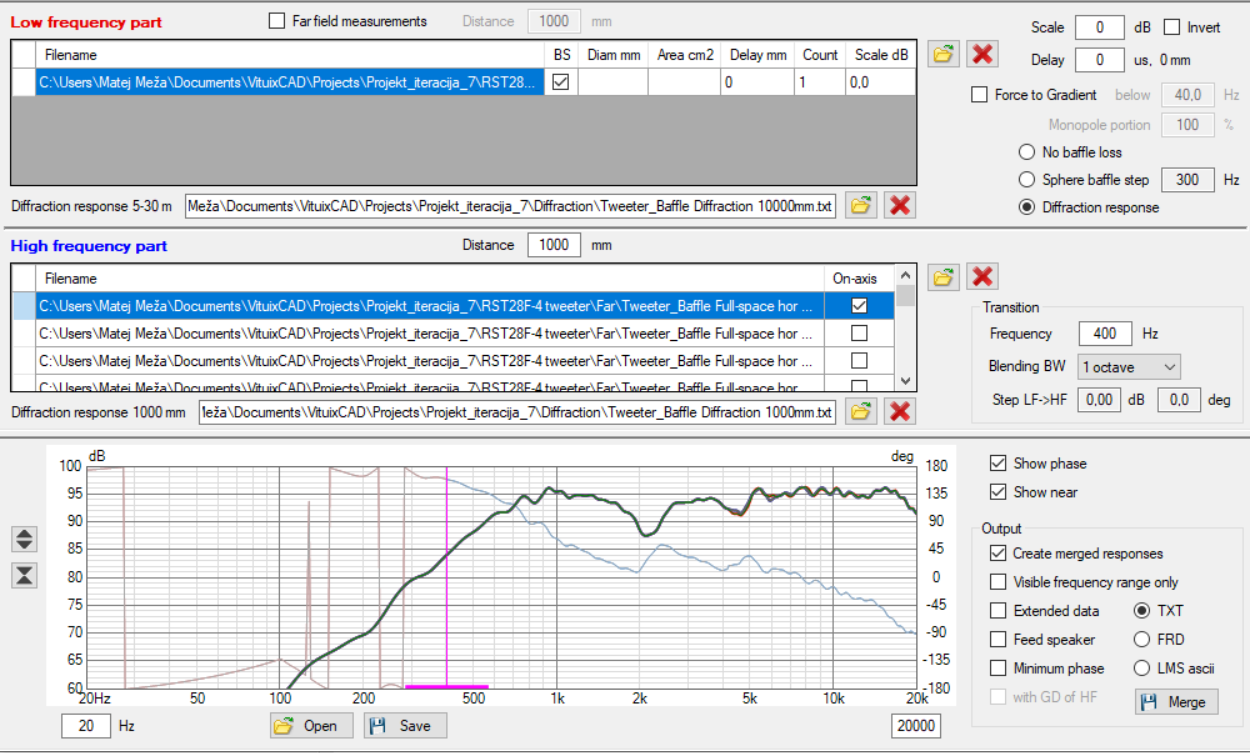1250x753 pixels.
Task: Select Diffraction response radio button
Action: 1026,207
